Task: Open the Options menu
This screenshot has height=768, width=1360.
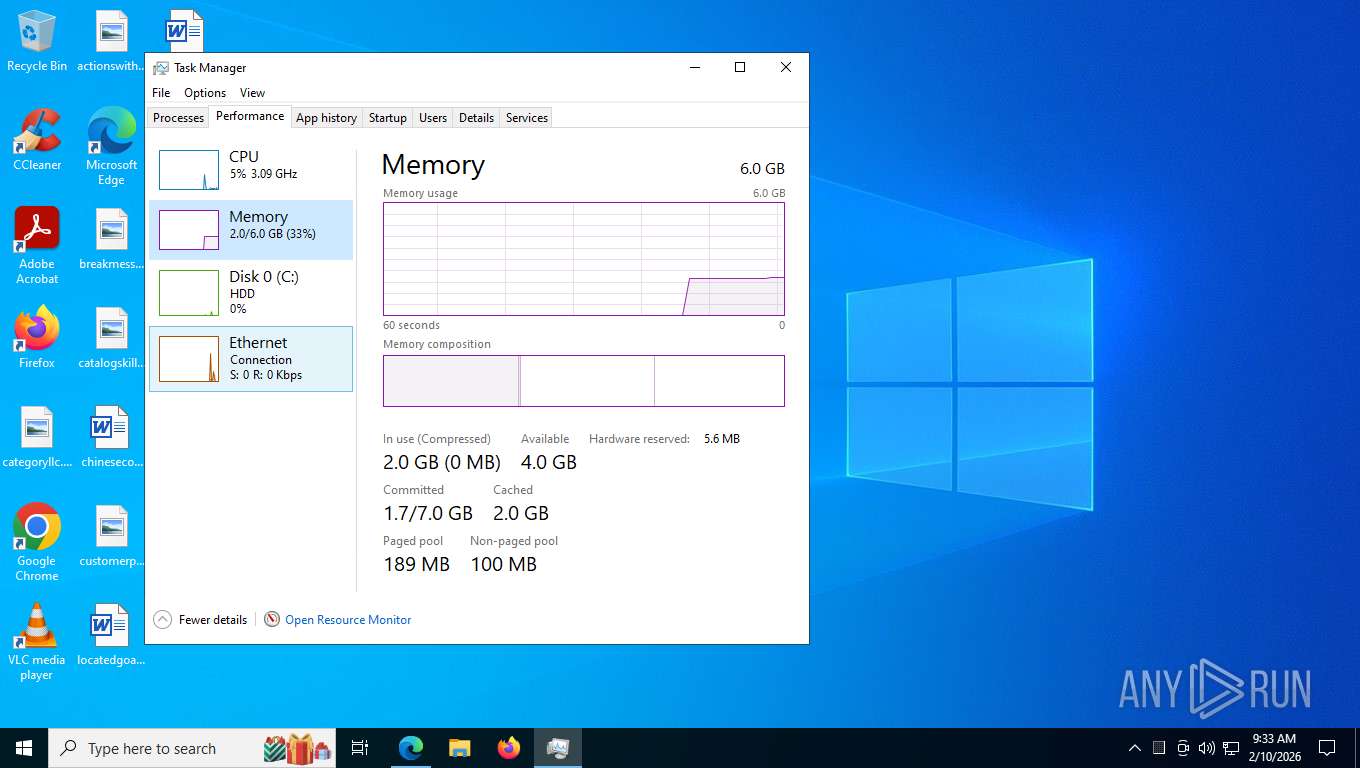Action: pos(205,93)
